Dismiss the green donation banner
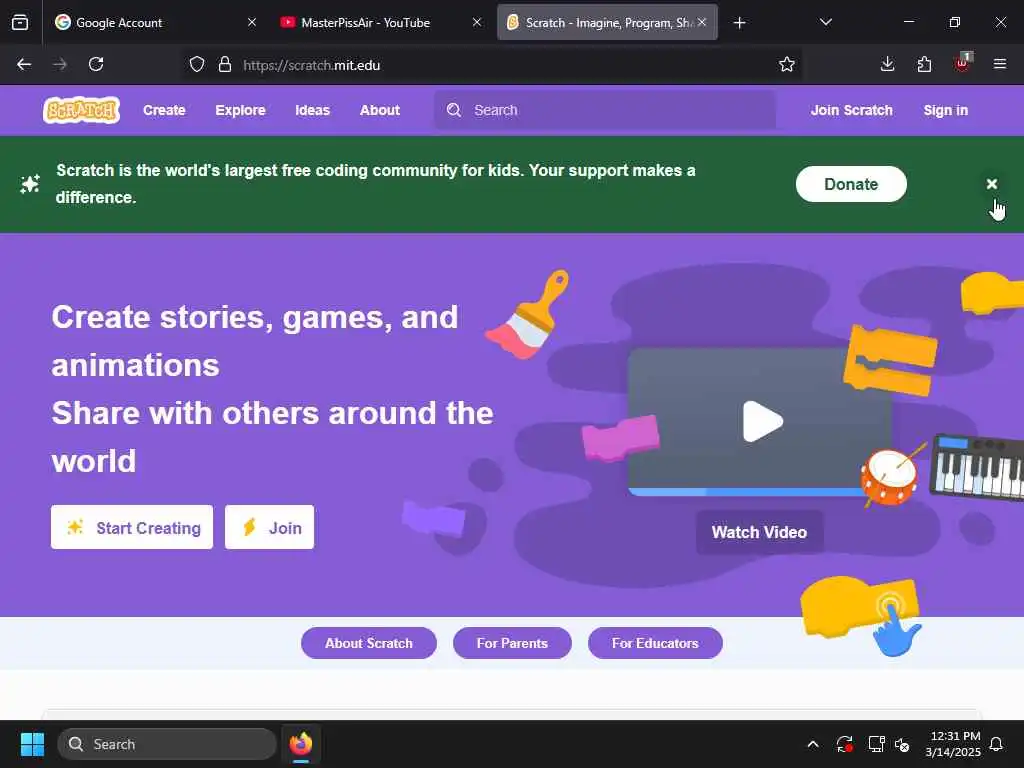 991,184
